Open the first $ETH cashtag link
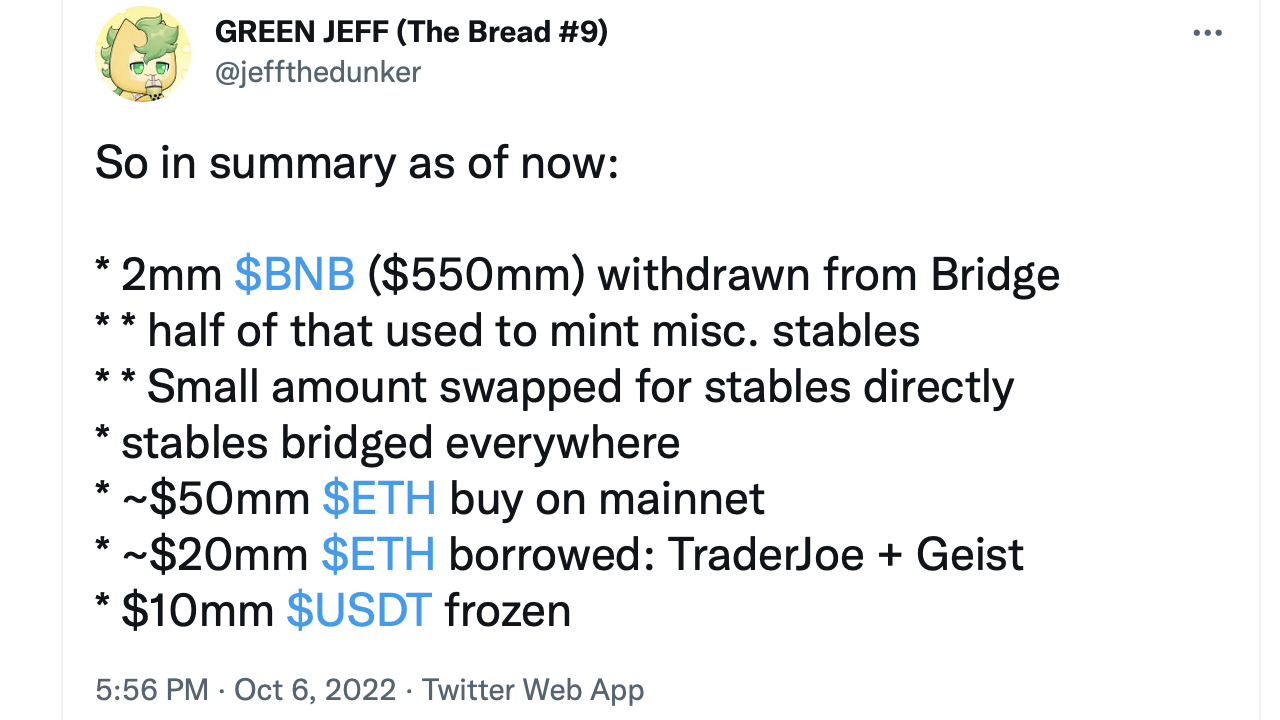 click(x=379, y=498)
